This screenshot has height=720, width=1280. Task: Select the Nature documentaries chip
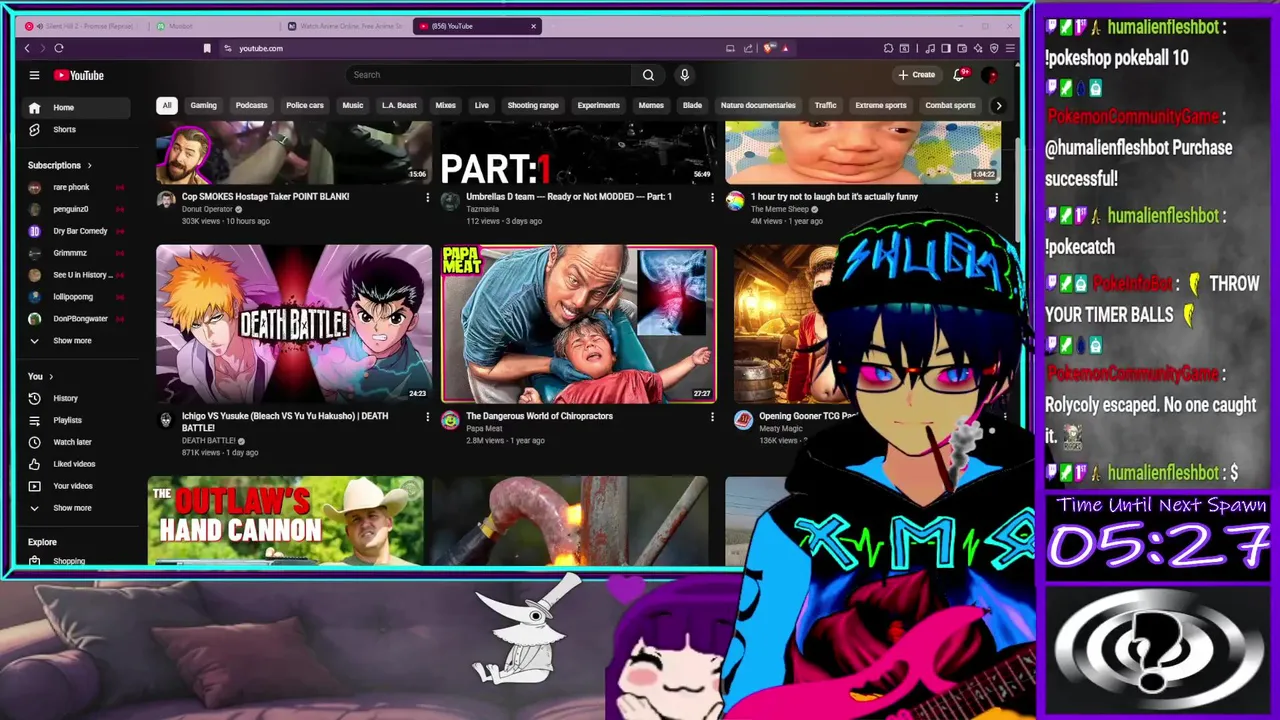click(x=758, y=105)
